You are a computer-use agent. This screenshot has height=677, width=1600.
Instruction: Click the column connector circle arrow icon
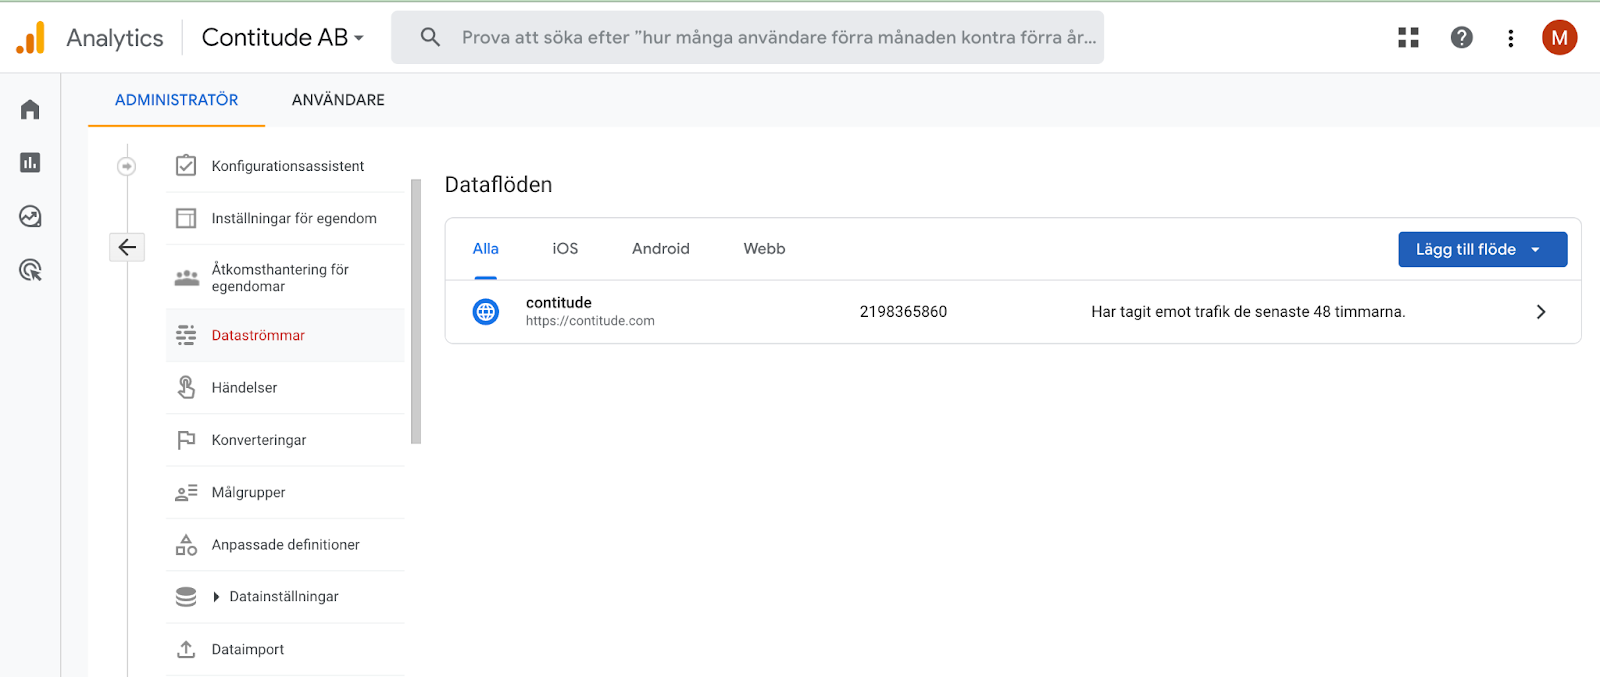coord(127,166)
